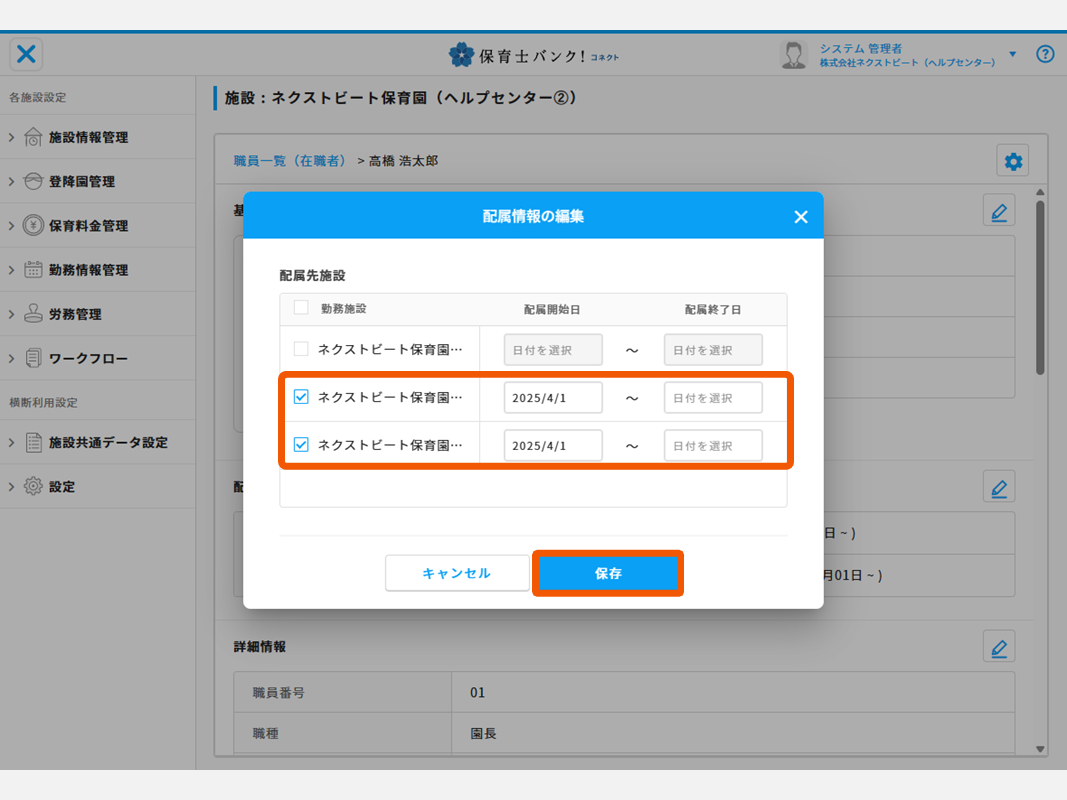Screen dimensions: 1067x800
Task: Toggle the 勤務施設 select-all header checkbox
Action: pos(301,309)
